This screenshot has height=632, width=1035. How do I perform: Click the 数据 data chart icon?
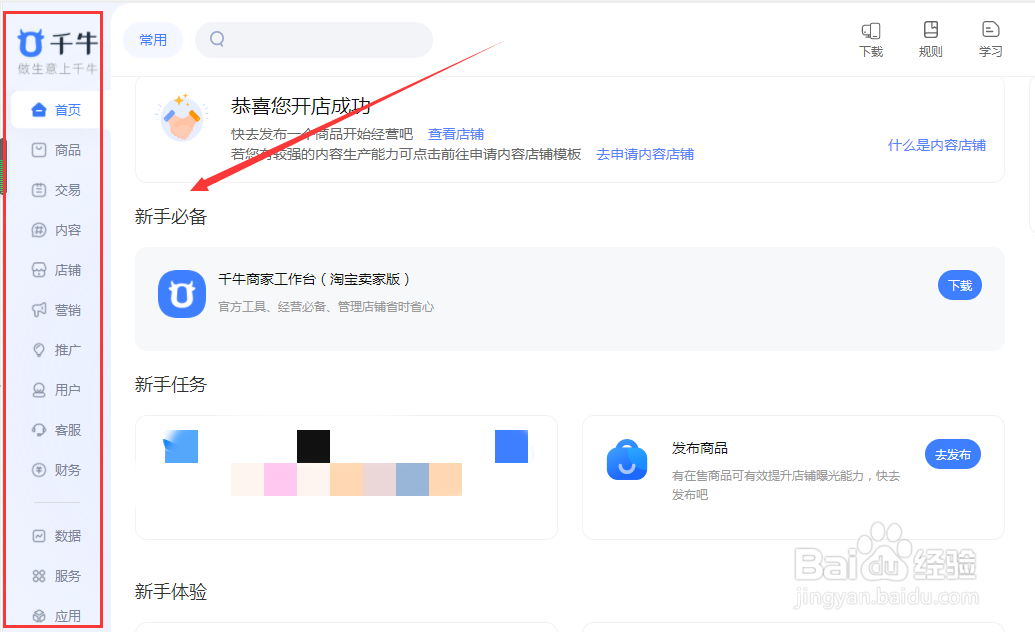coord(39,536)
